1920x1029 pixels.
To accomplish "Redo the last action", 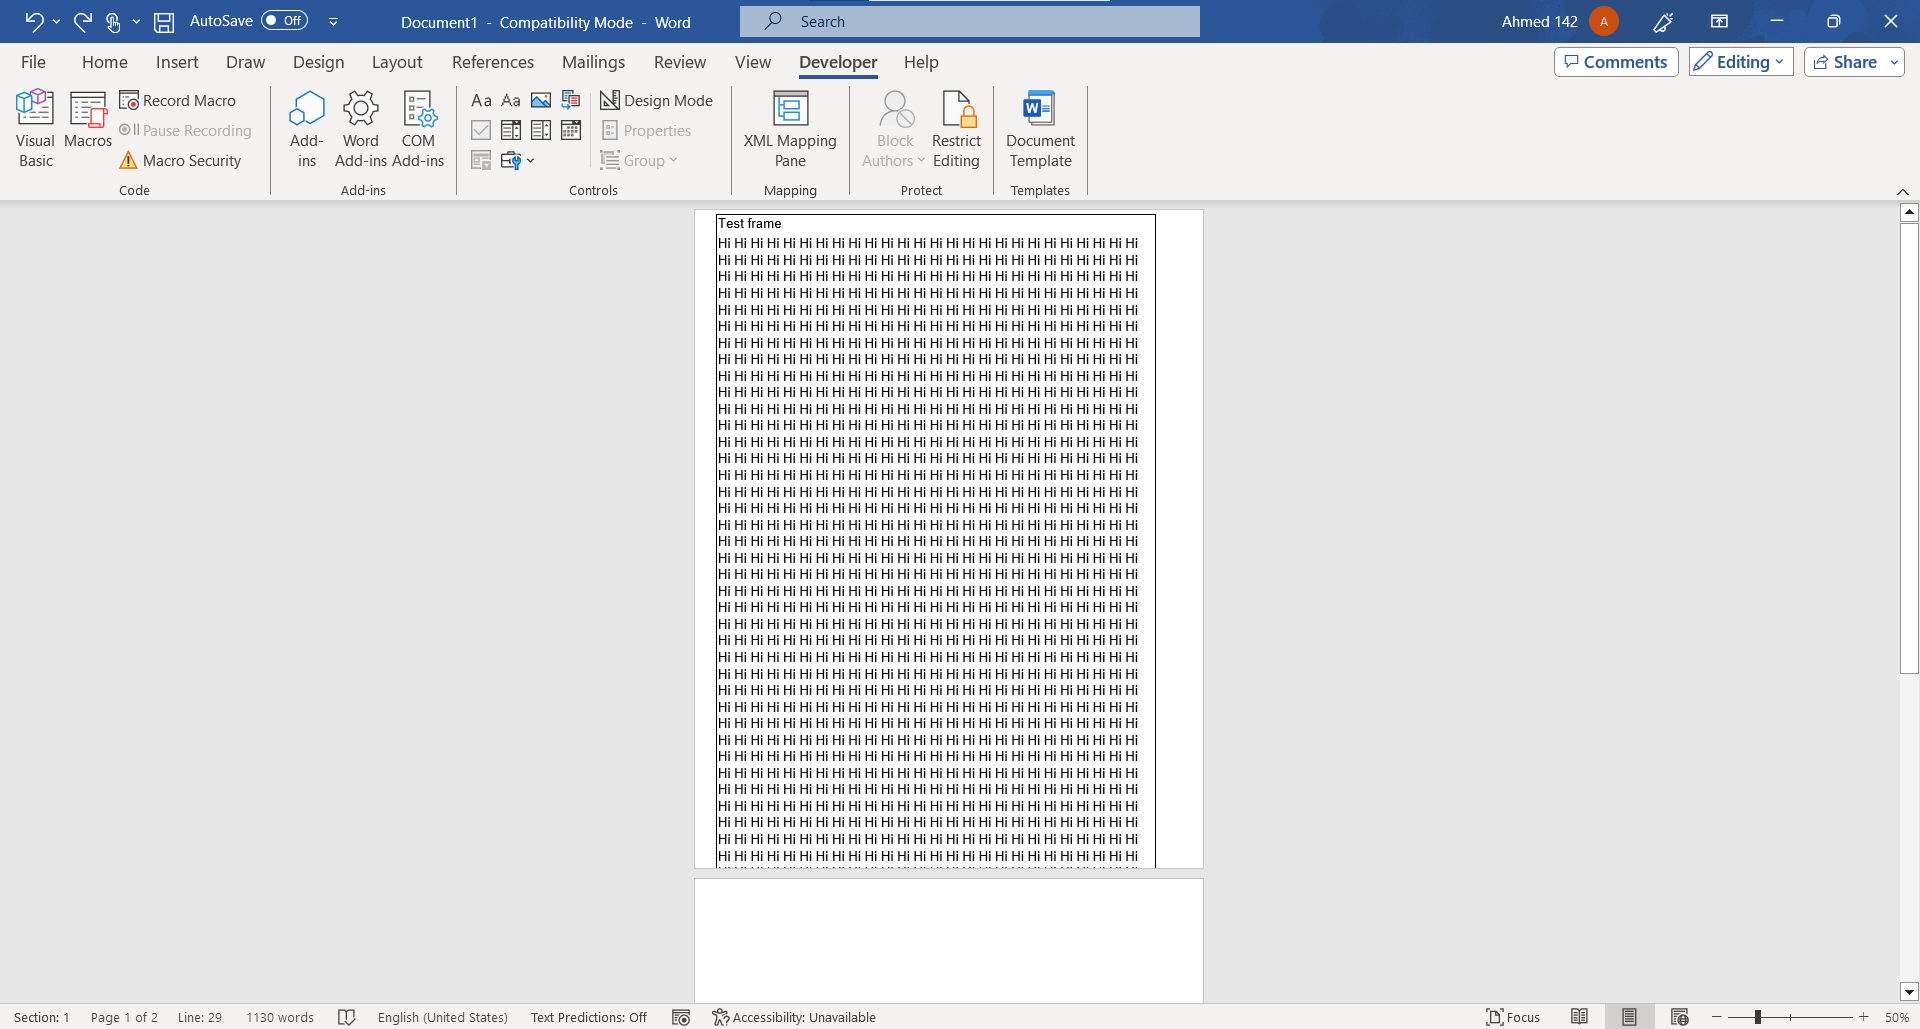I will coord(83,22).
